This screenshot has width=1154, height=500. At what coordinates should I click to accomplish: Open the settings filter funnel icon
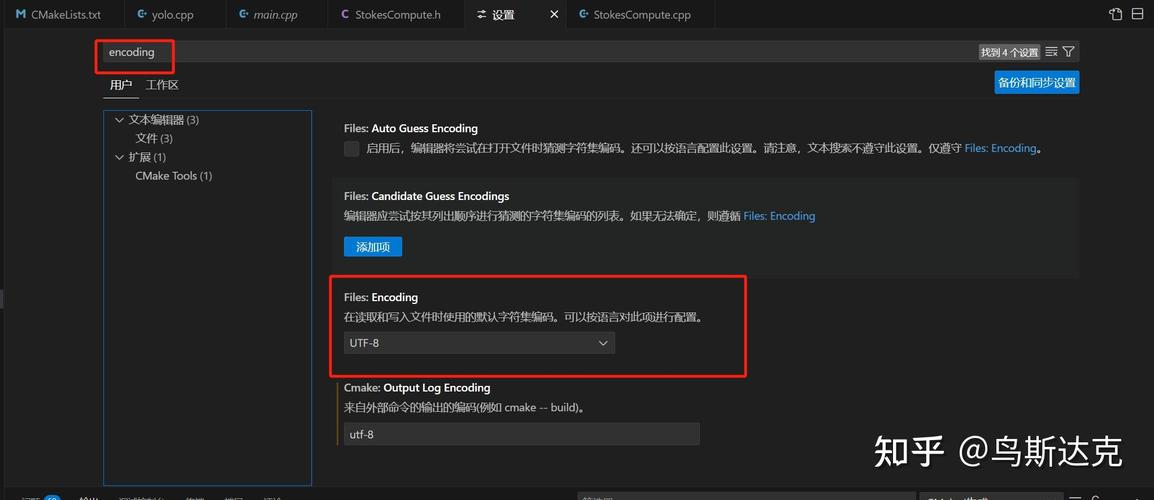[1069, 52]
